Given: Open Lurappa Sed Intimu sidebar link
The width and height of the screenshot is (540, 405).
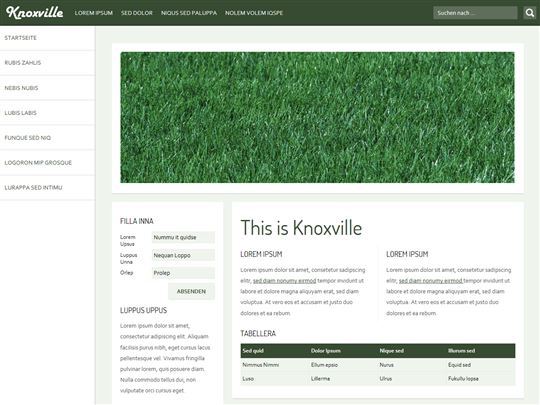Looking at the screenshot, I should 48,188.
